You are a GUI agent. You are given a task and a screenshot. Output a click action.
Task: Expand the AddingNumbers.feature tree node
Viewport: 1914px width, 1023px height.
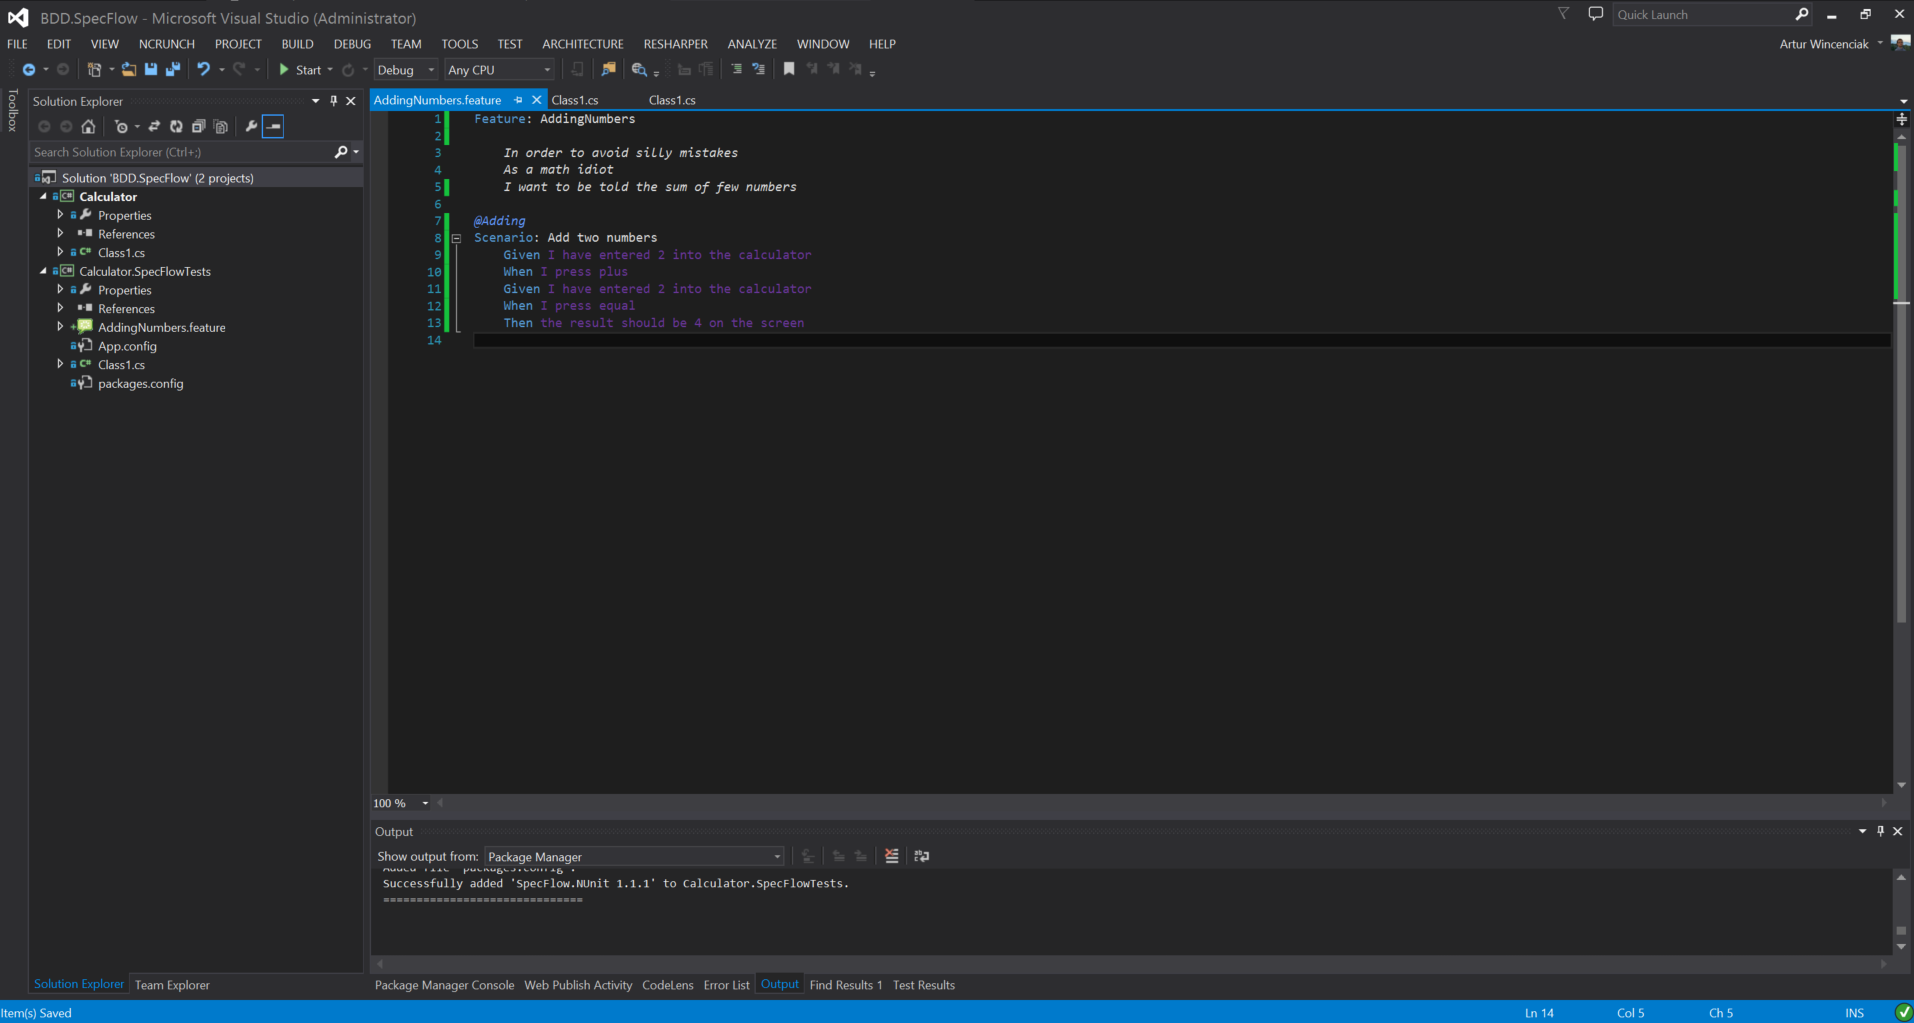click(60, 327)
